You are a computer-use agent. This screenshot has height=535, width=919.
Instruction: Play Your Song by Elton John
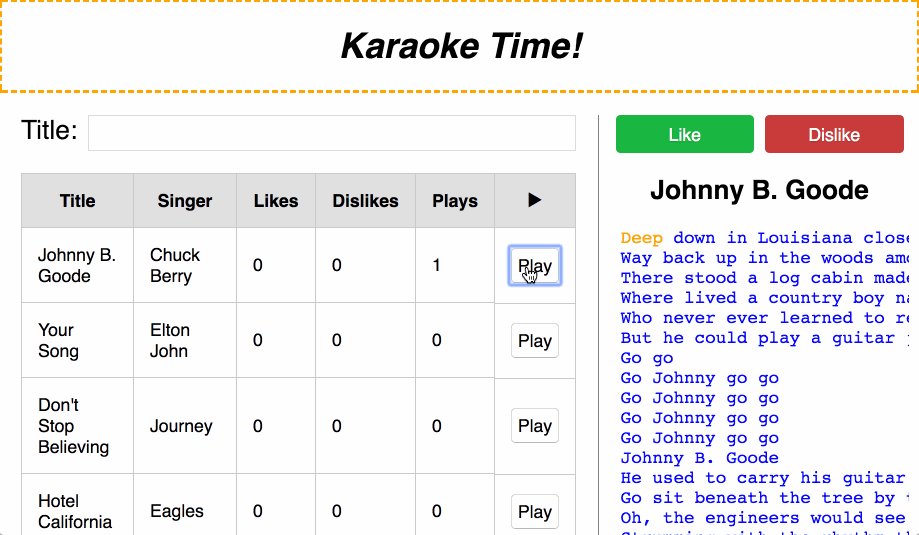click(535, 340)
